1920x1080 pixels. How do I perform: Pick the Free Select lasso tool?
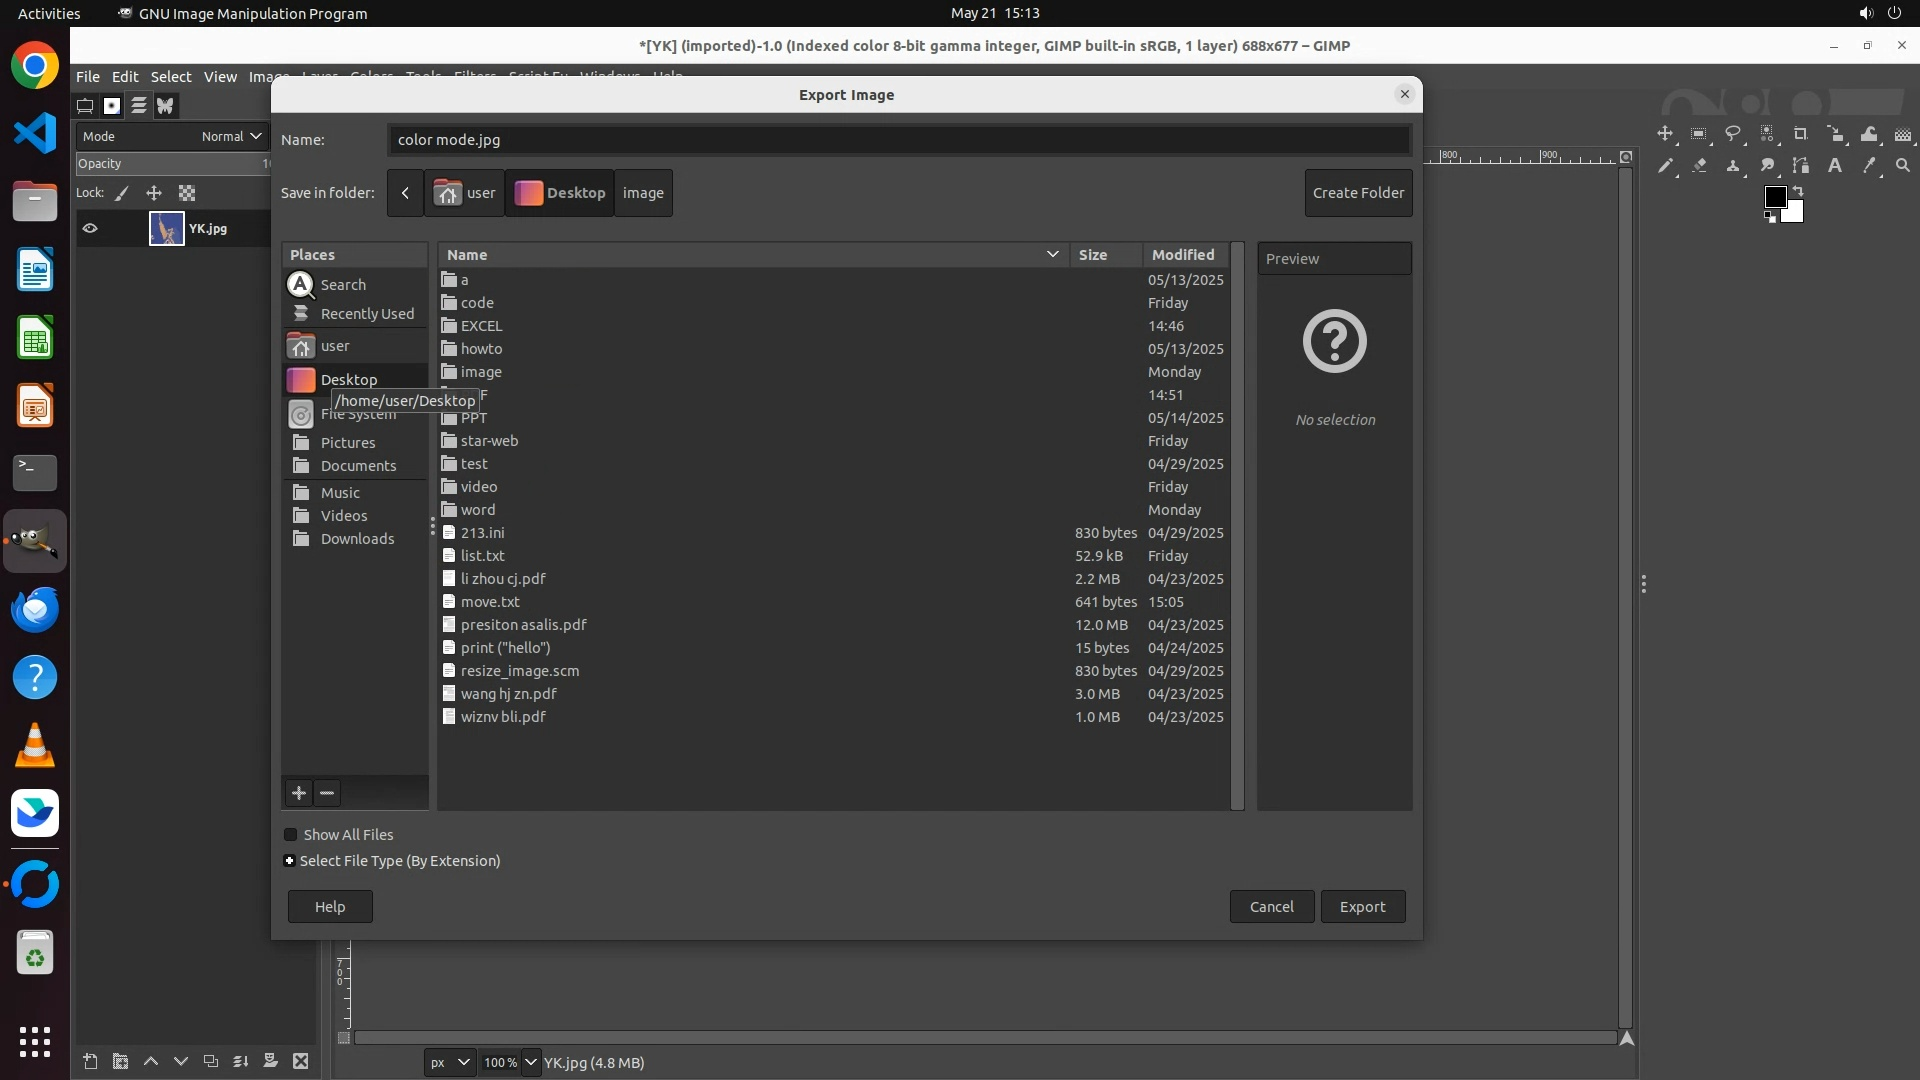1733,134
